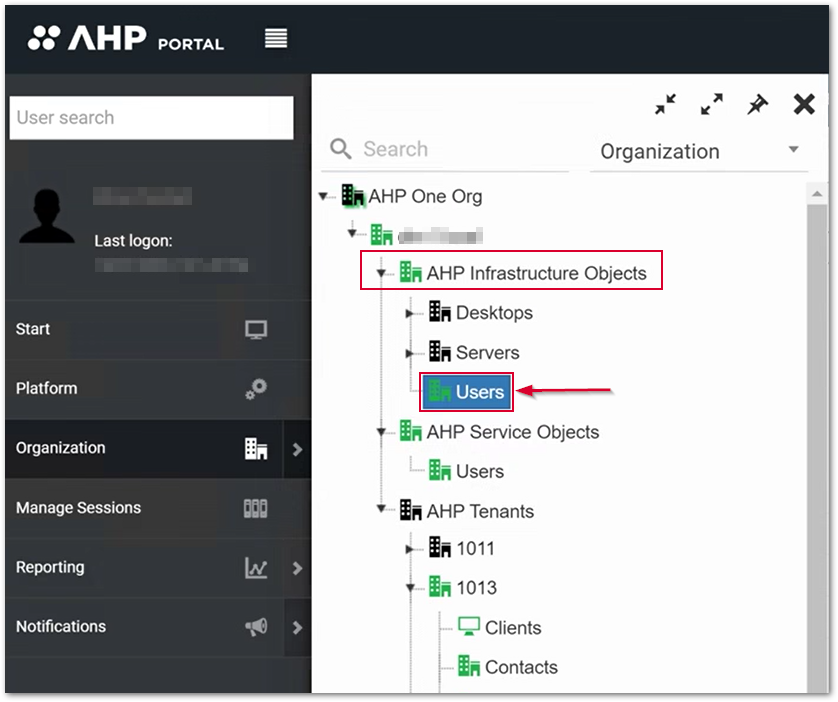This screenshot has height=702, width=838.
Task: Close the organization tree panel
Action: point(804,104)
